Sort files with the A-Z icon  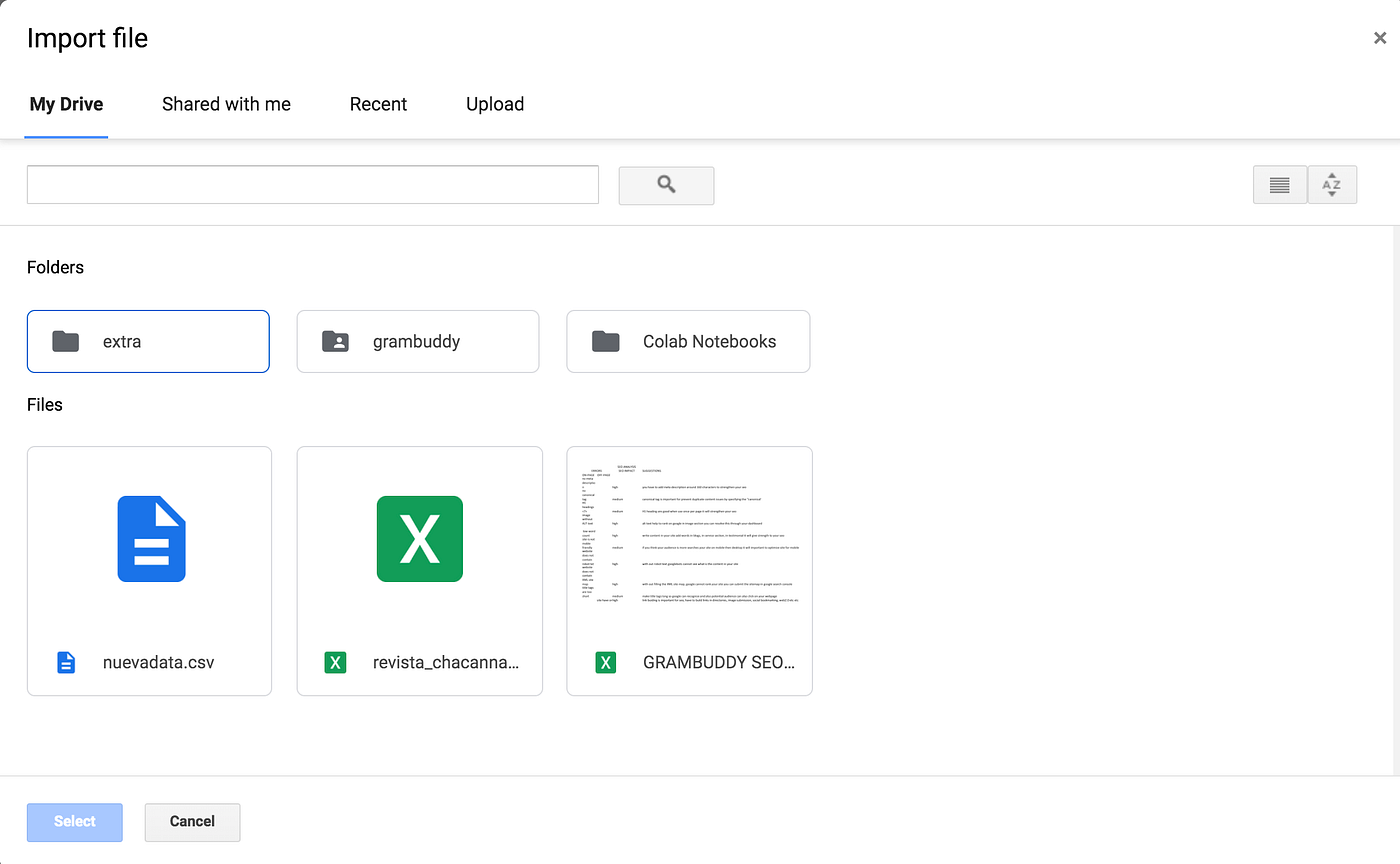1332,184
